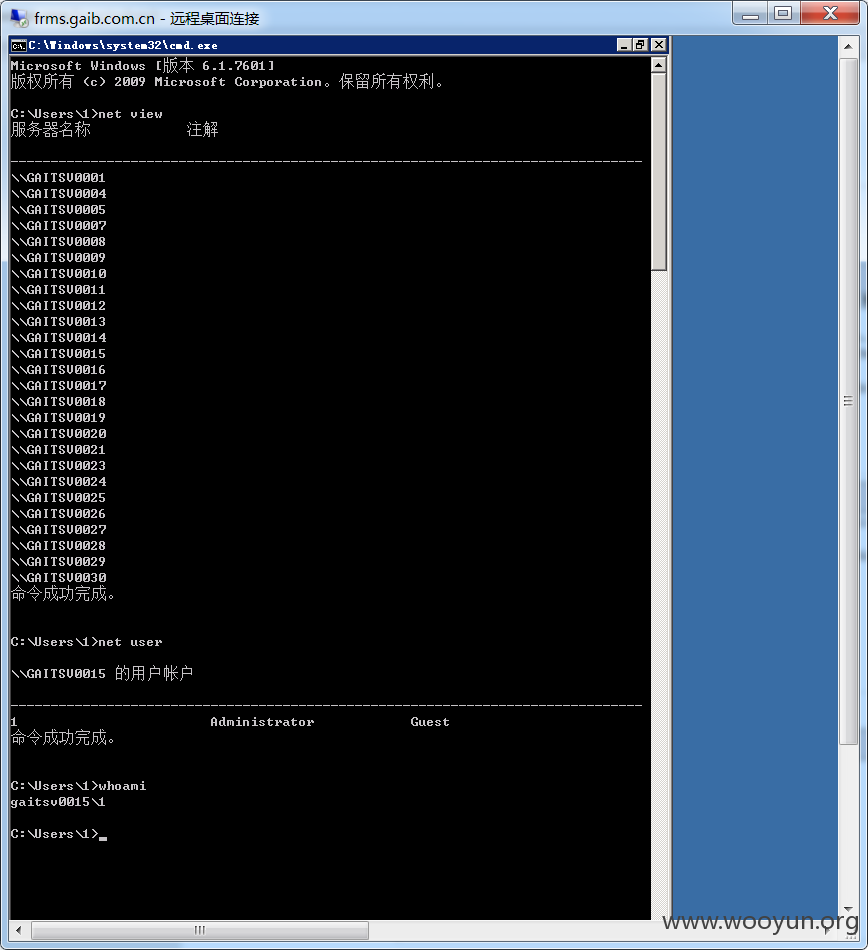Click the \\GAITSV0009 server entry

58,257
